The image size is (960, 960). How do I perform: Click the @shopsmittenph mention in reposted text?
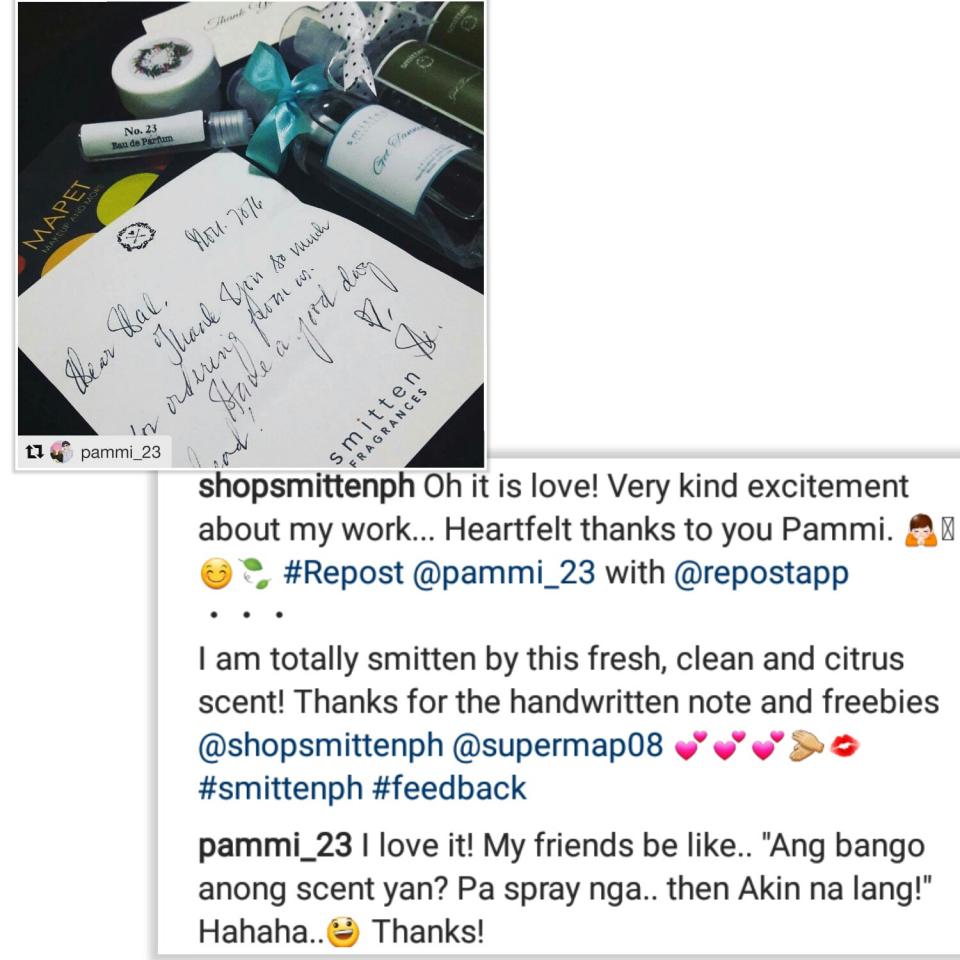321,746
